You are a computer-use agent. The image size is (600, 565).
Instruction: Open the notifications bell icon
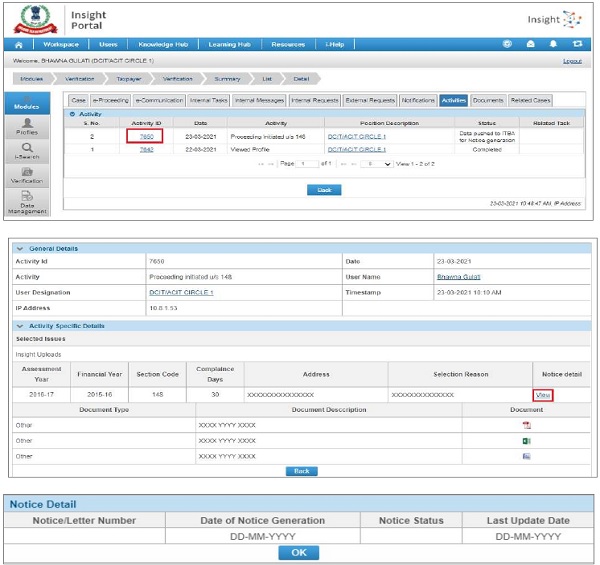[553, 44]
